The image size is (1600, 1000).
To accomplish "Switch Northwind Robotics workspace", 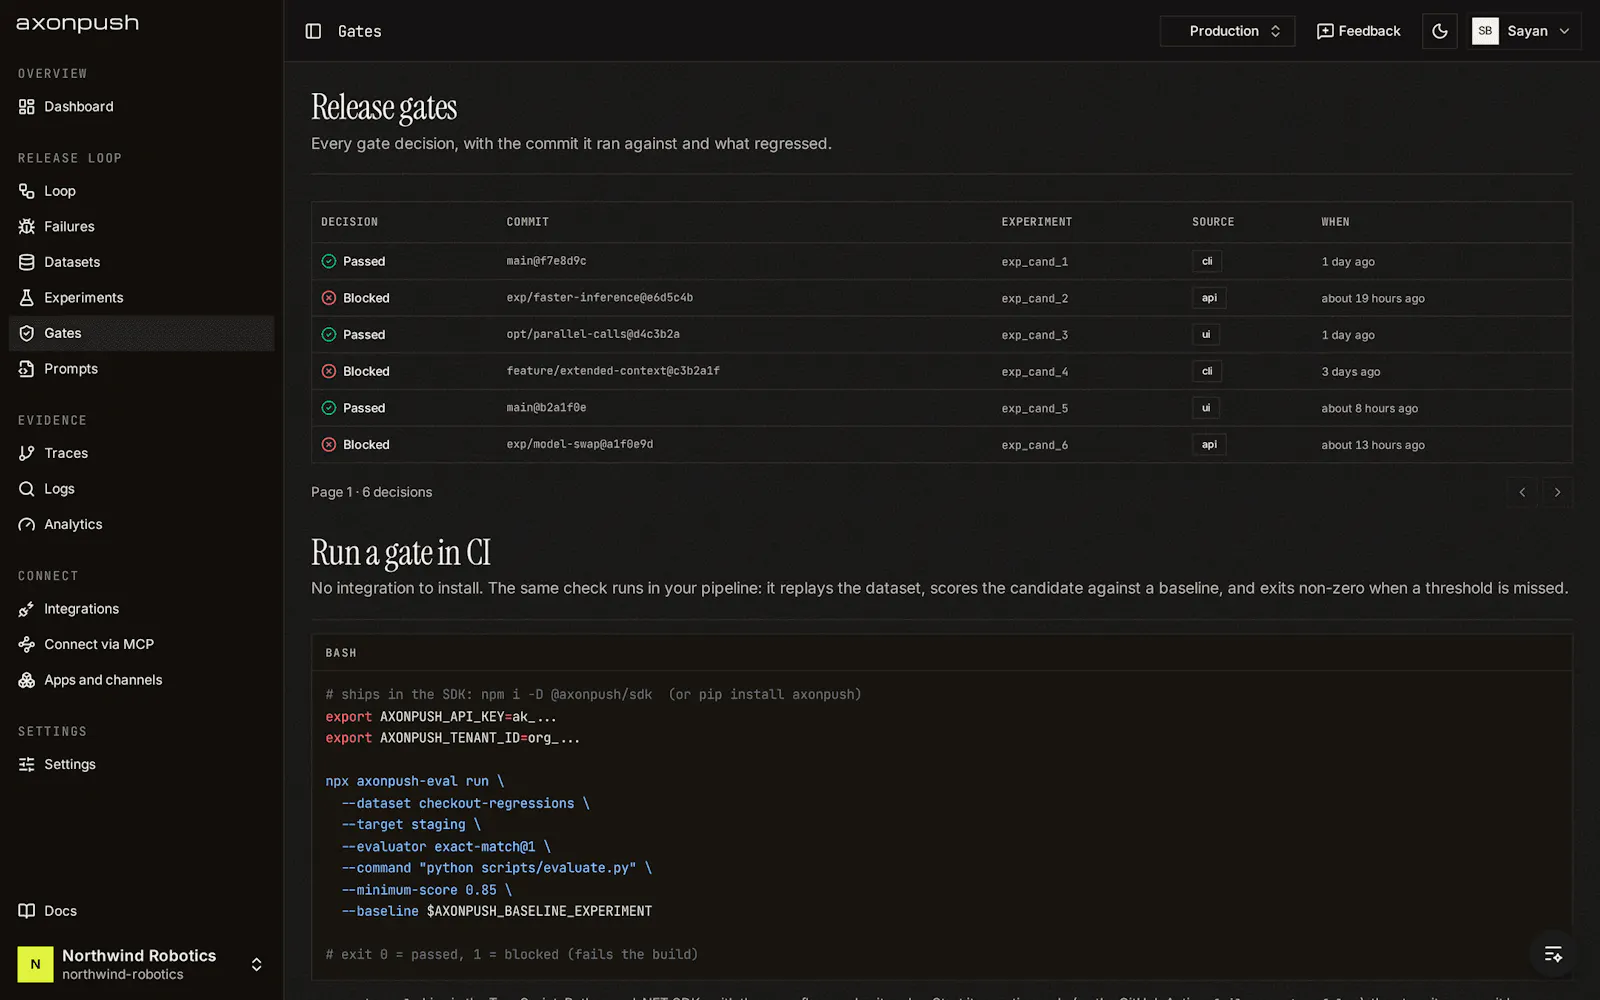I will (141, 964).
